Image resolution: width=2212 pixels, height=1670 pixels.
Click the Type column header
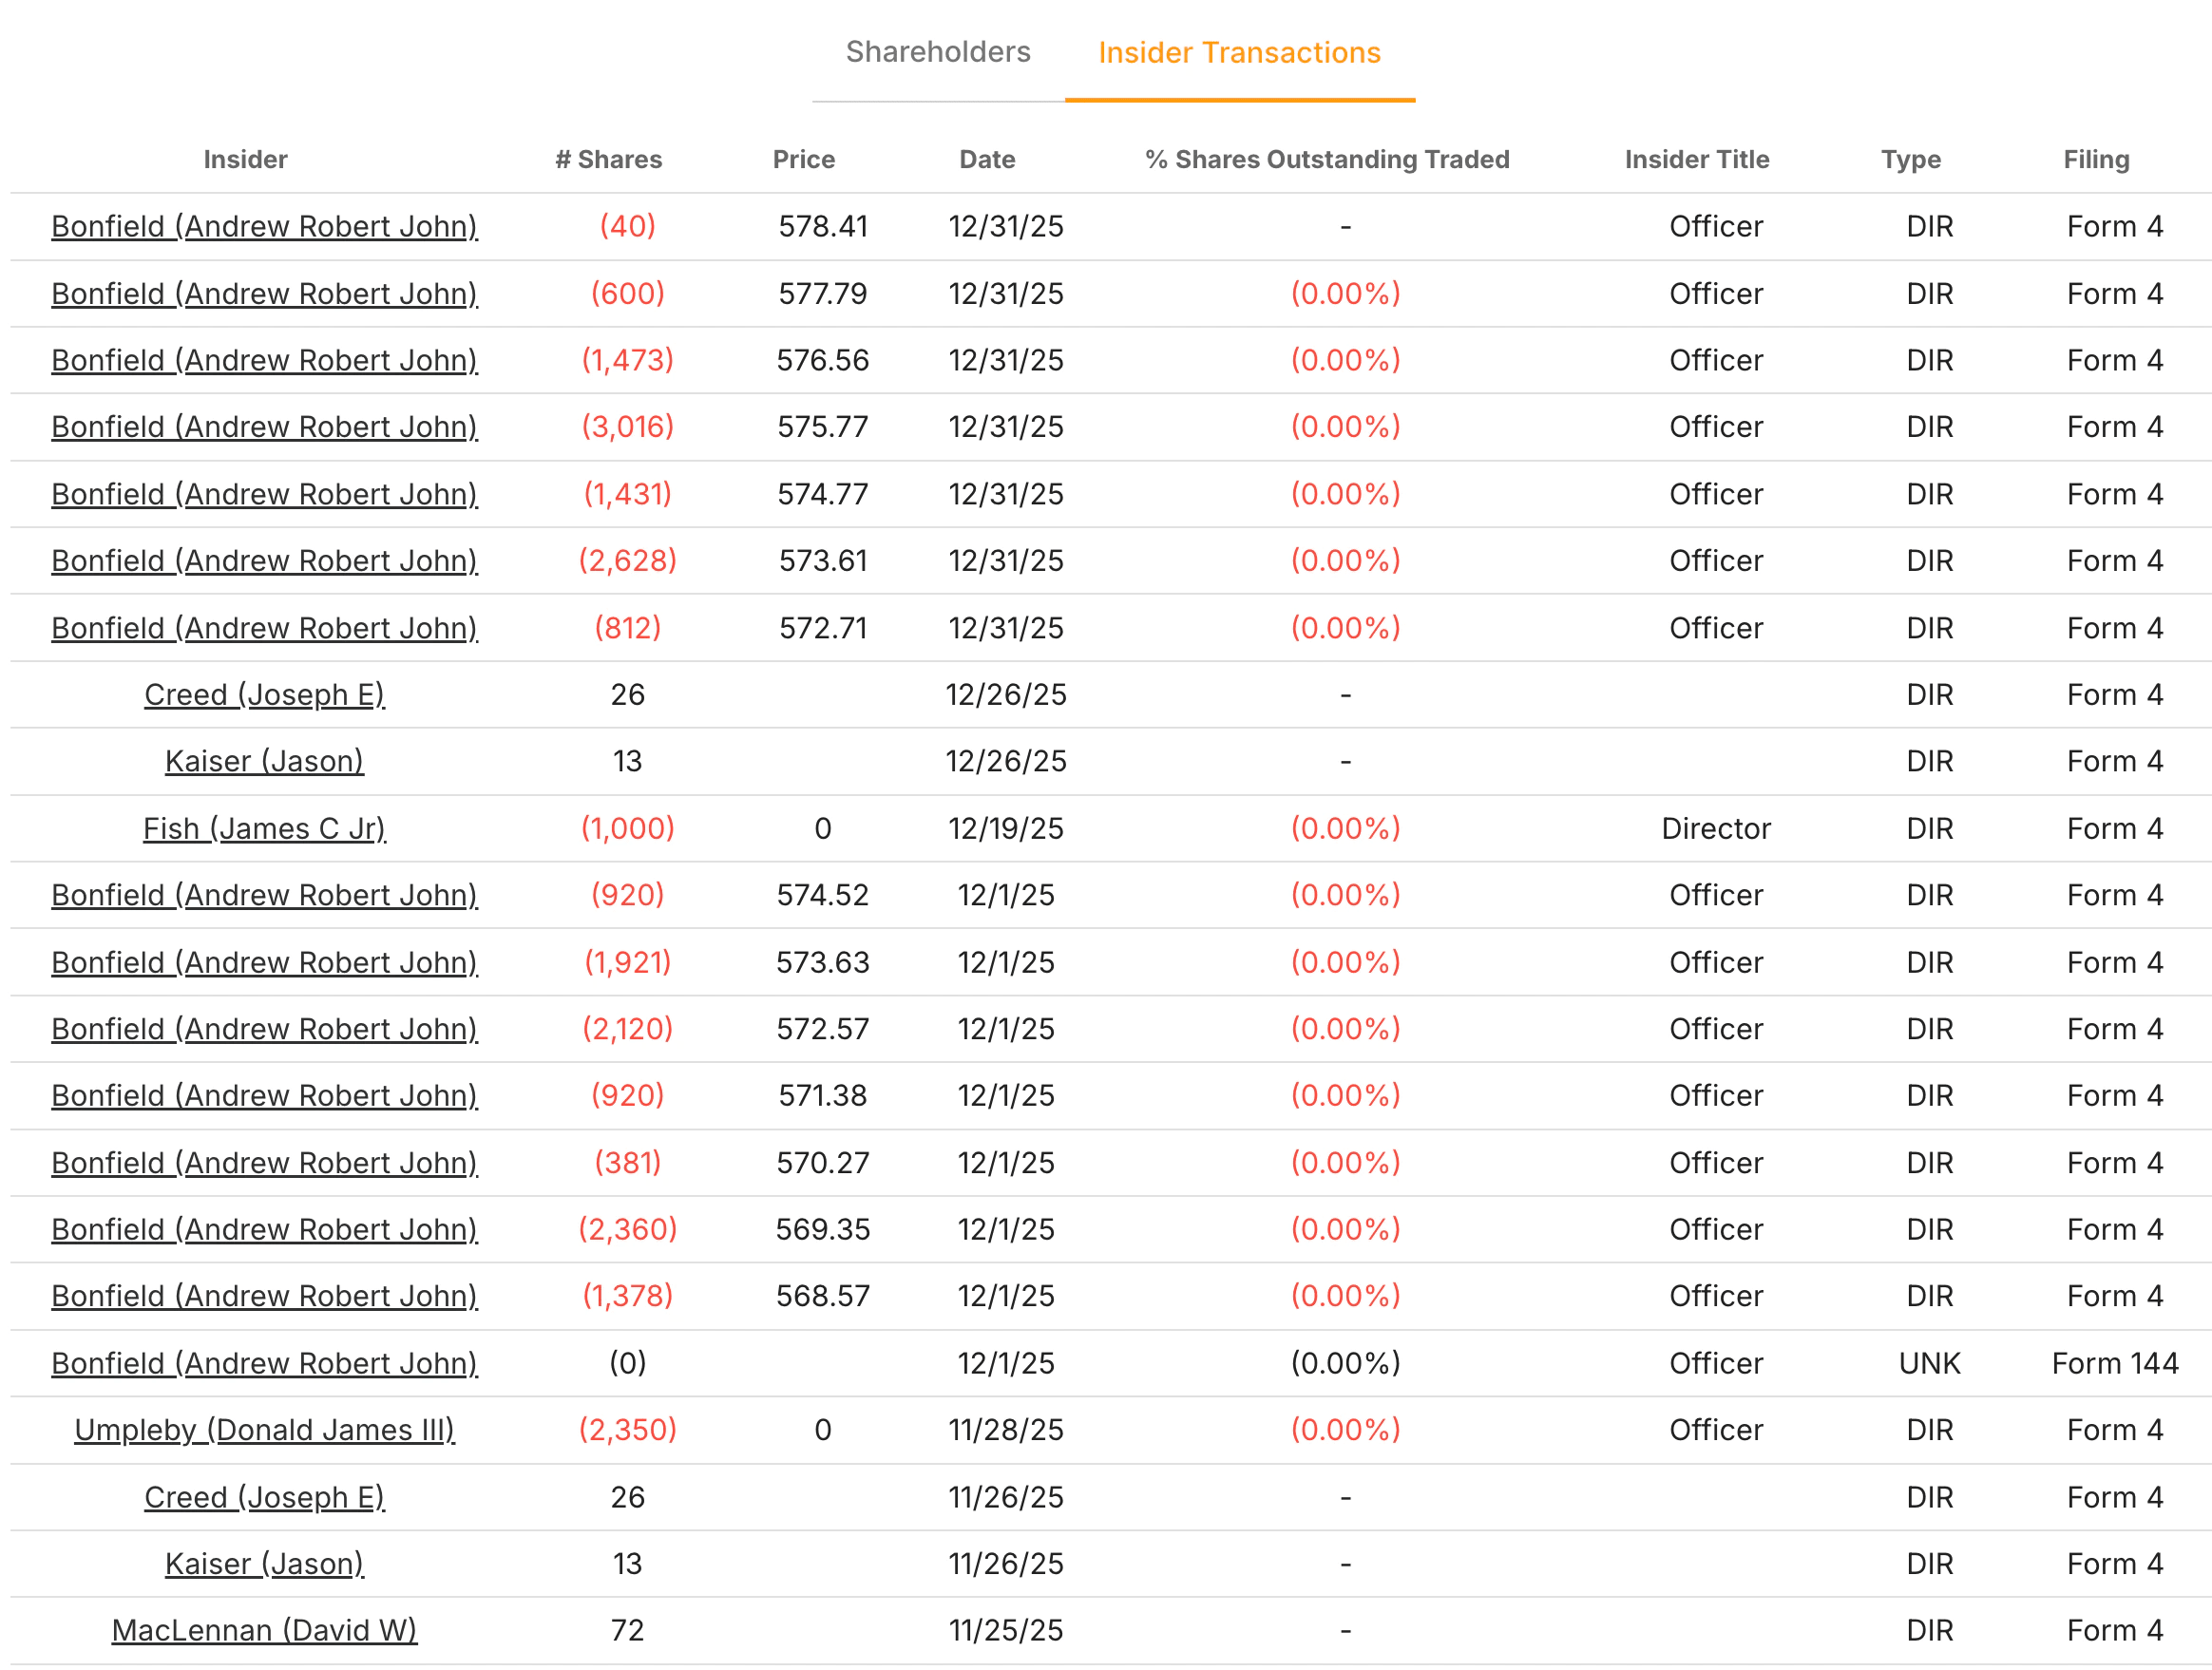(1911, 159)
